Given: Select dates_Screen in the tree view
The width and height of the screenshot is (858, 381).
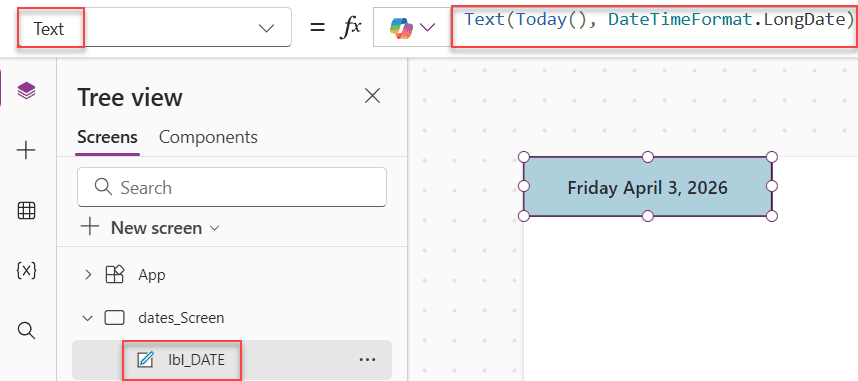Looking at the screenshot, I should pos(181,318).
